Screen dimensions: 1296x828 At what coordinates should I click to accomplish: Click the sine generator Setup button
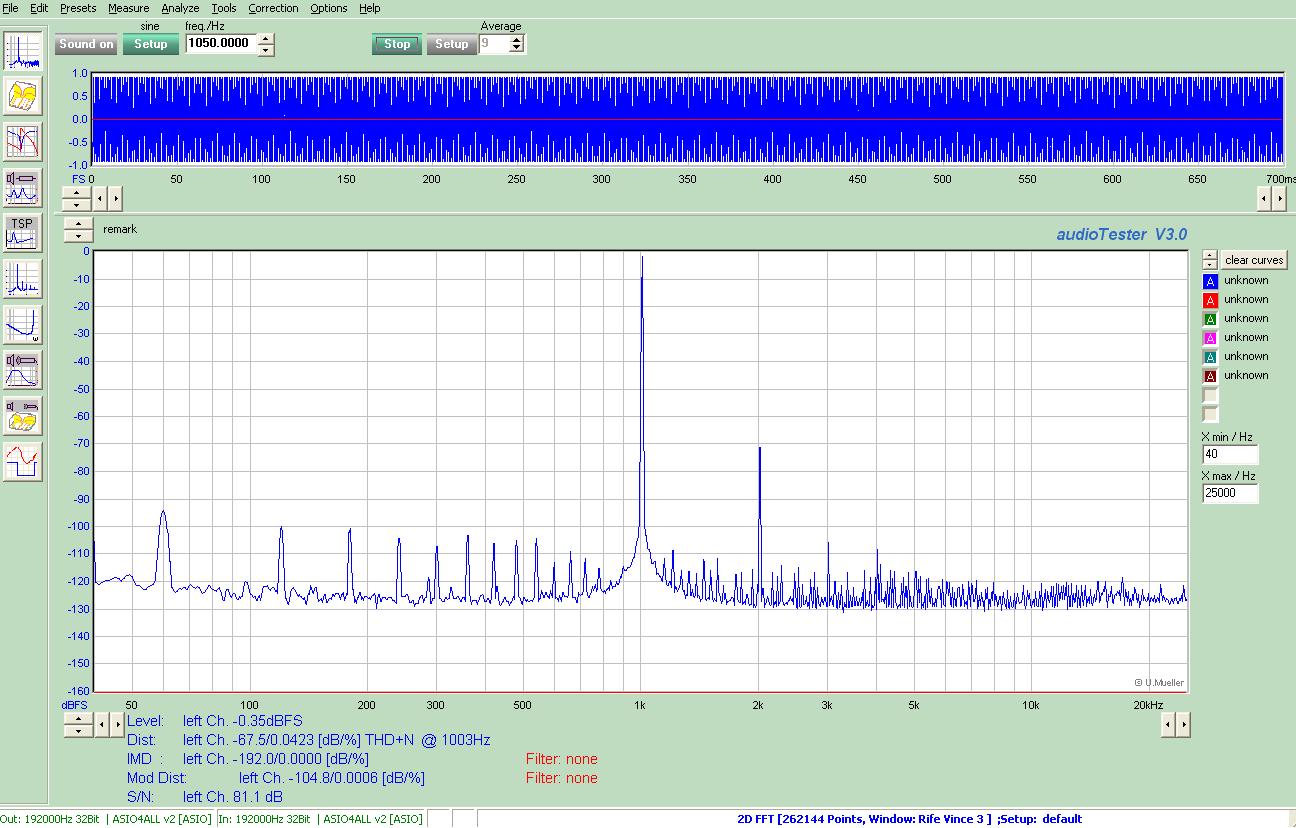click(x=151, y=44)
